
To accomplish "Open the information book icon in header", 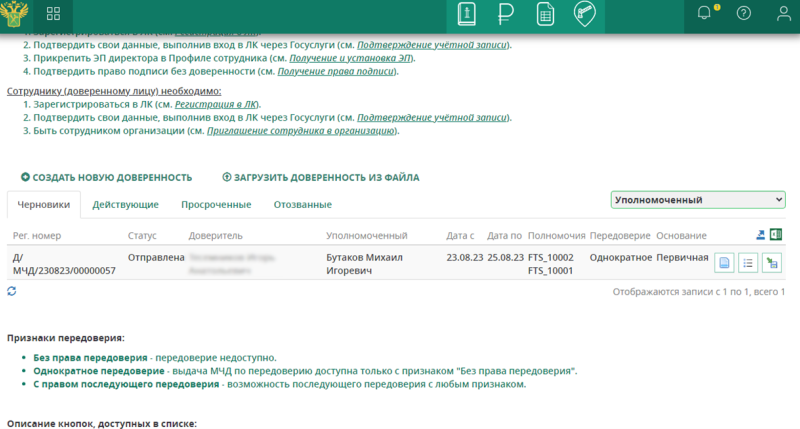I will 466,14.
